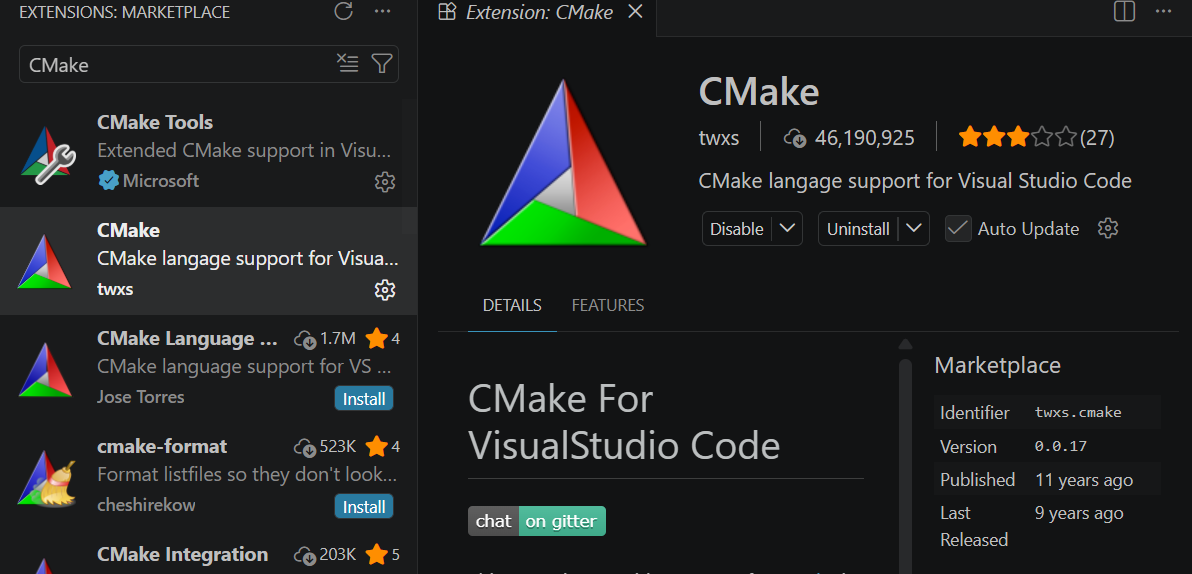Click the CMake Tools wrench logo

point(46,154)
